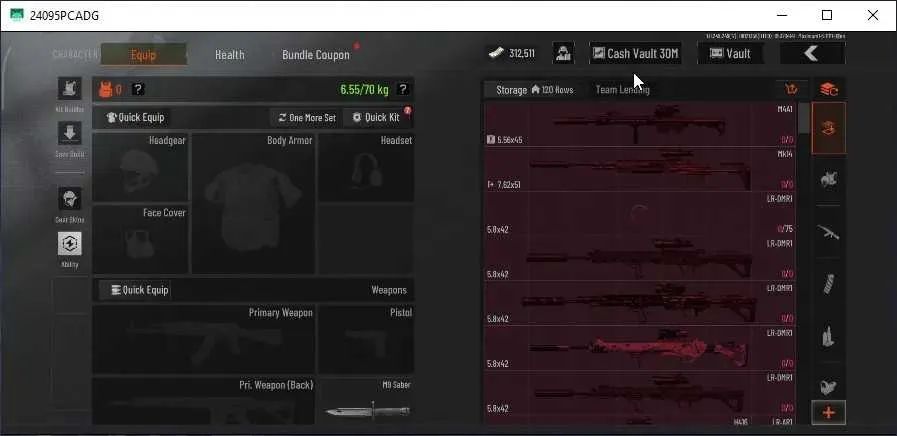Screen dimensions: 897x436
Task: Switch to the Equip tab
Action: click(x=144, y=55)
